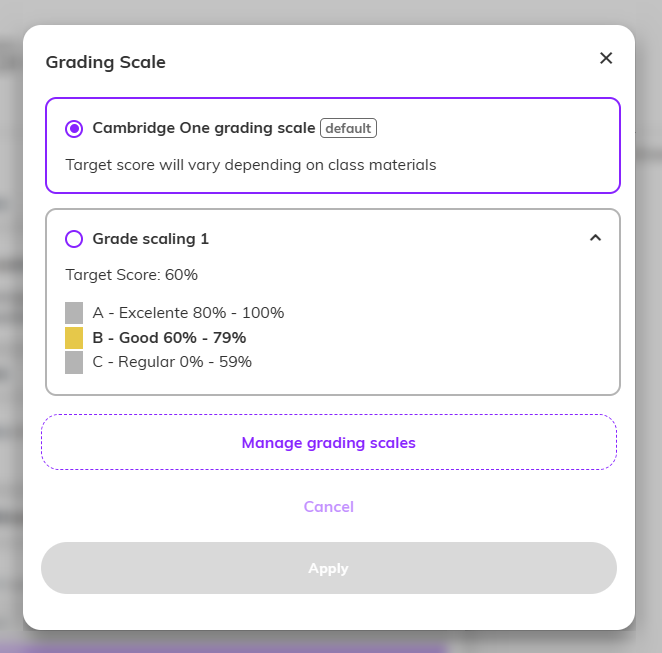Collapse the Grade scaling 1 section chevron
This screenshot has width=662, height=653.
click(x=595, y=238)
